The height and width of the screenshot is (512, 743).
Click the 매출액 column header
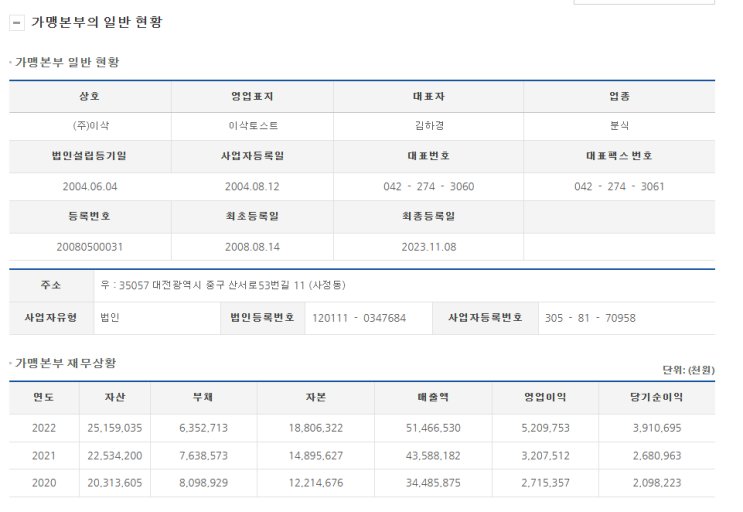pos(433,397)
